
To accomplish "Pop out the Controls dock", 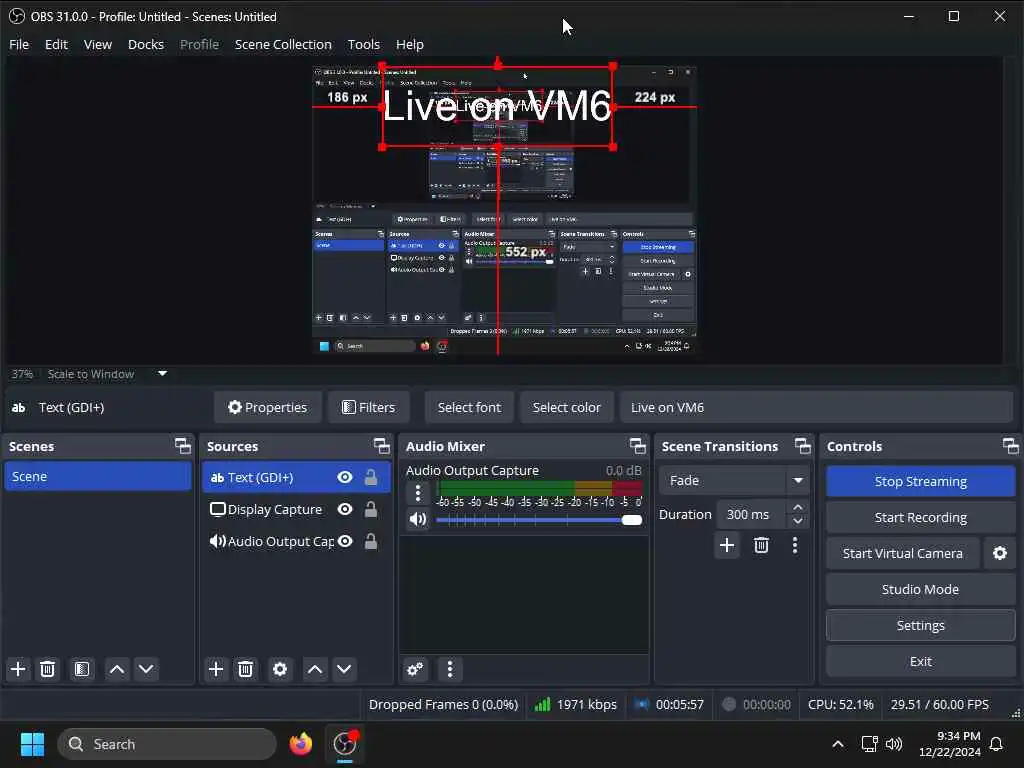I will click(1010, 446).
